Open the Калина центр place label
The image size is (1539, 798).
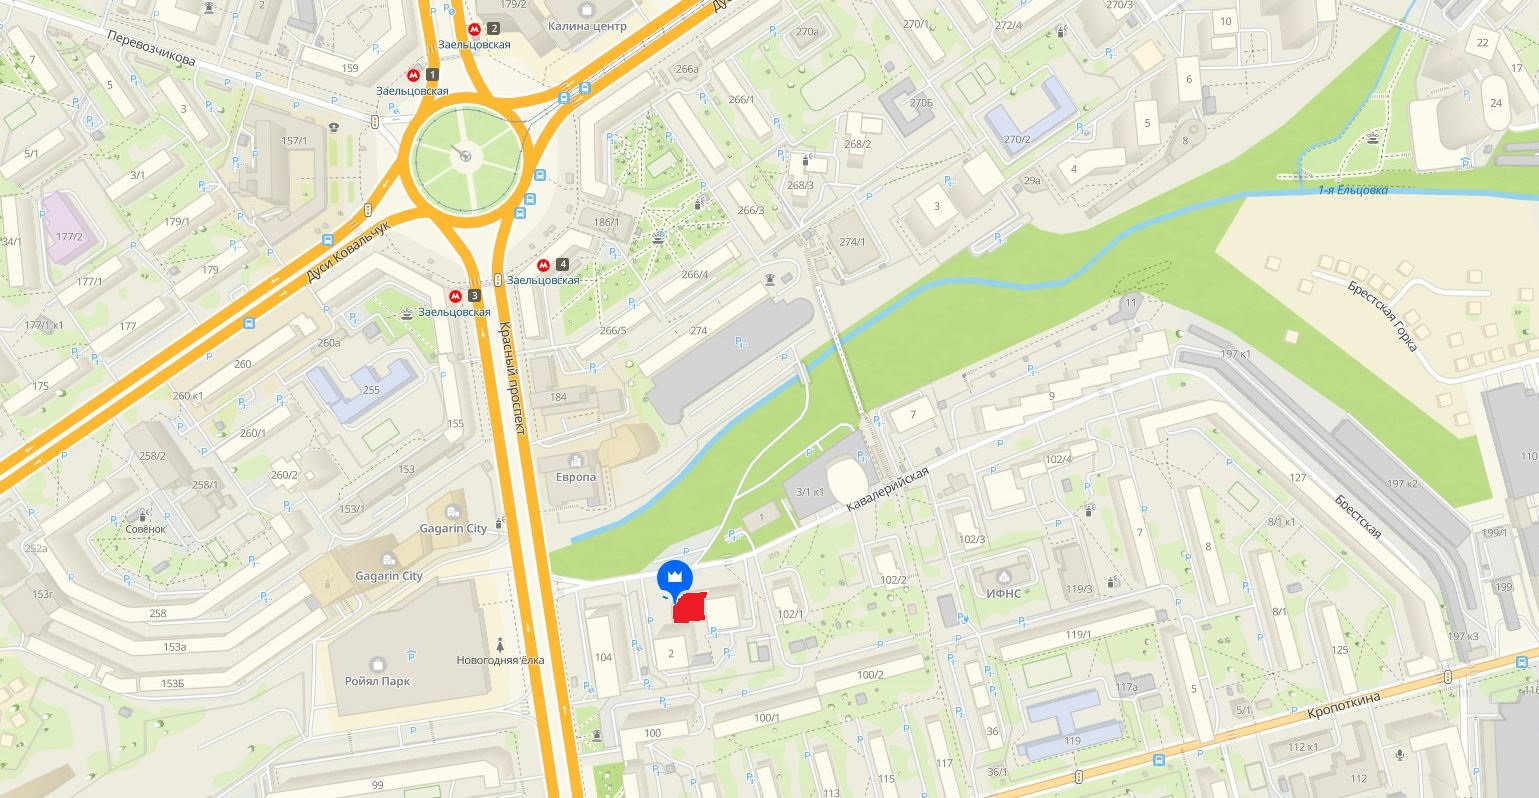coord(587,26)
